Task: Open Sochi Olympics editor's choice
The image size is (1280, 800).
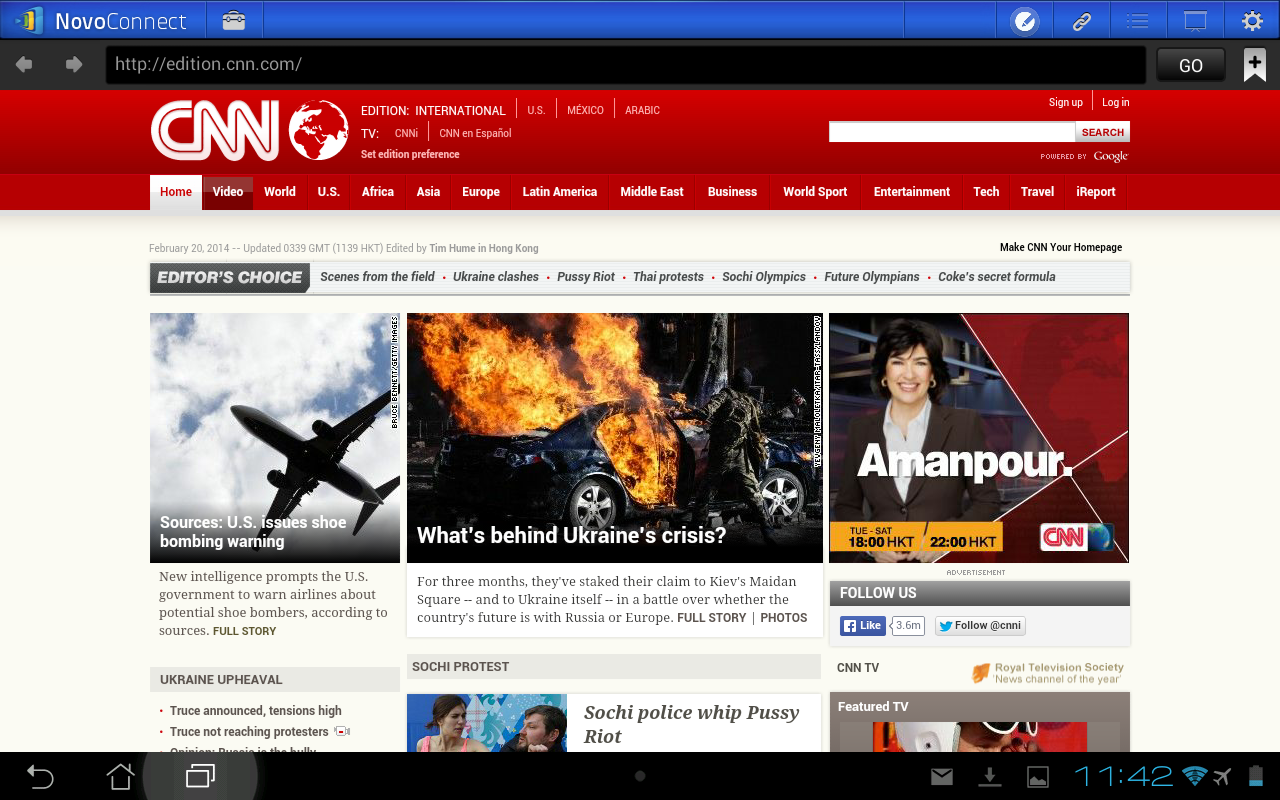Action: [764, 277]
